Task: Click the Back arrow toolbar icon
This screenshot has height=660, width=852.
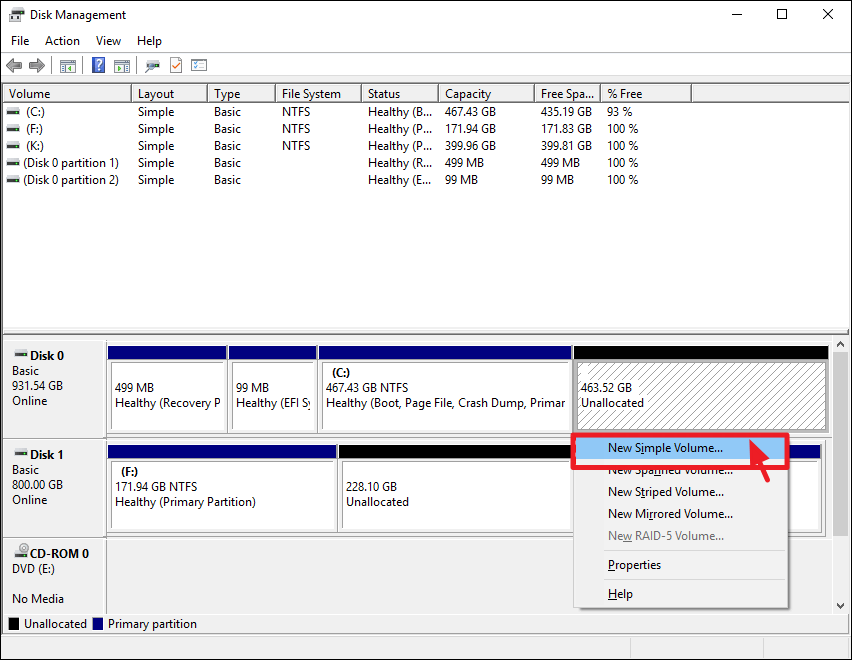Action: click(14, 66)
